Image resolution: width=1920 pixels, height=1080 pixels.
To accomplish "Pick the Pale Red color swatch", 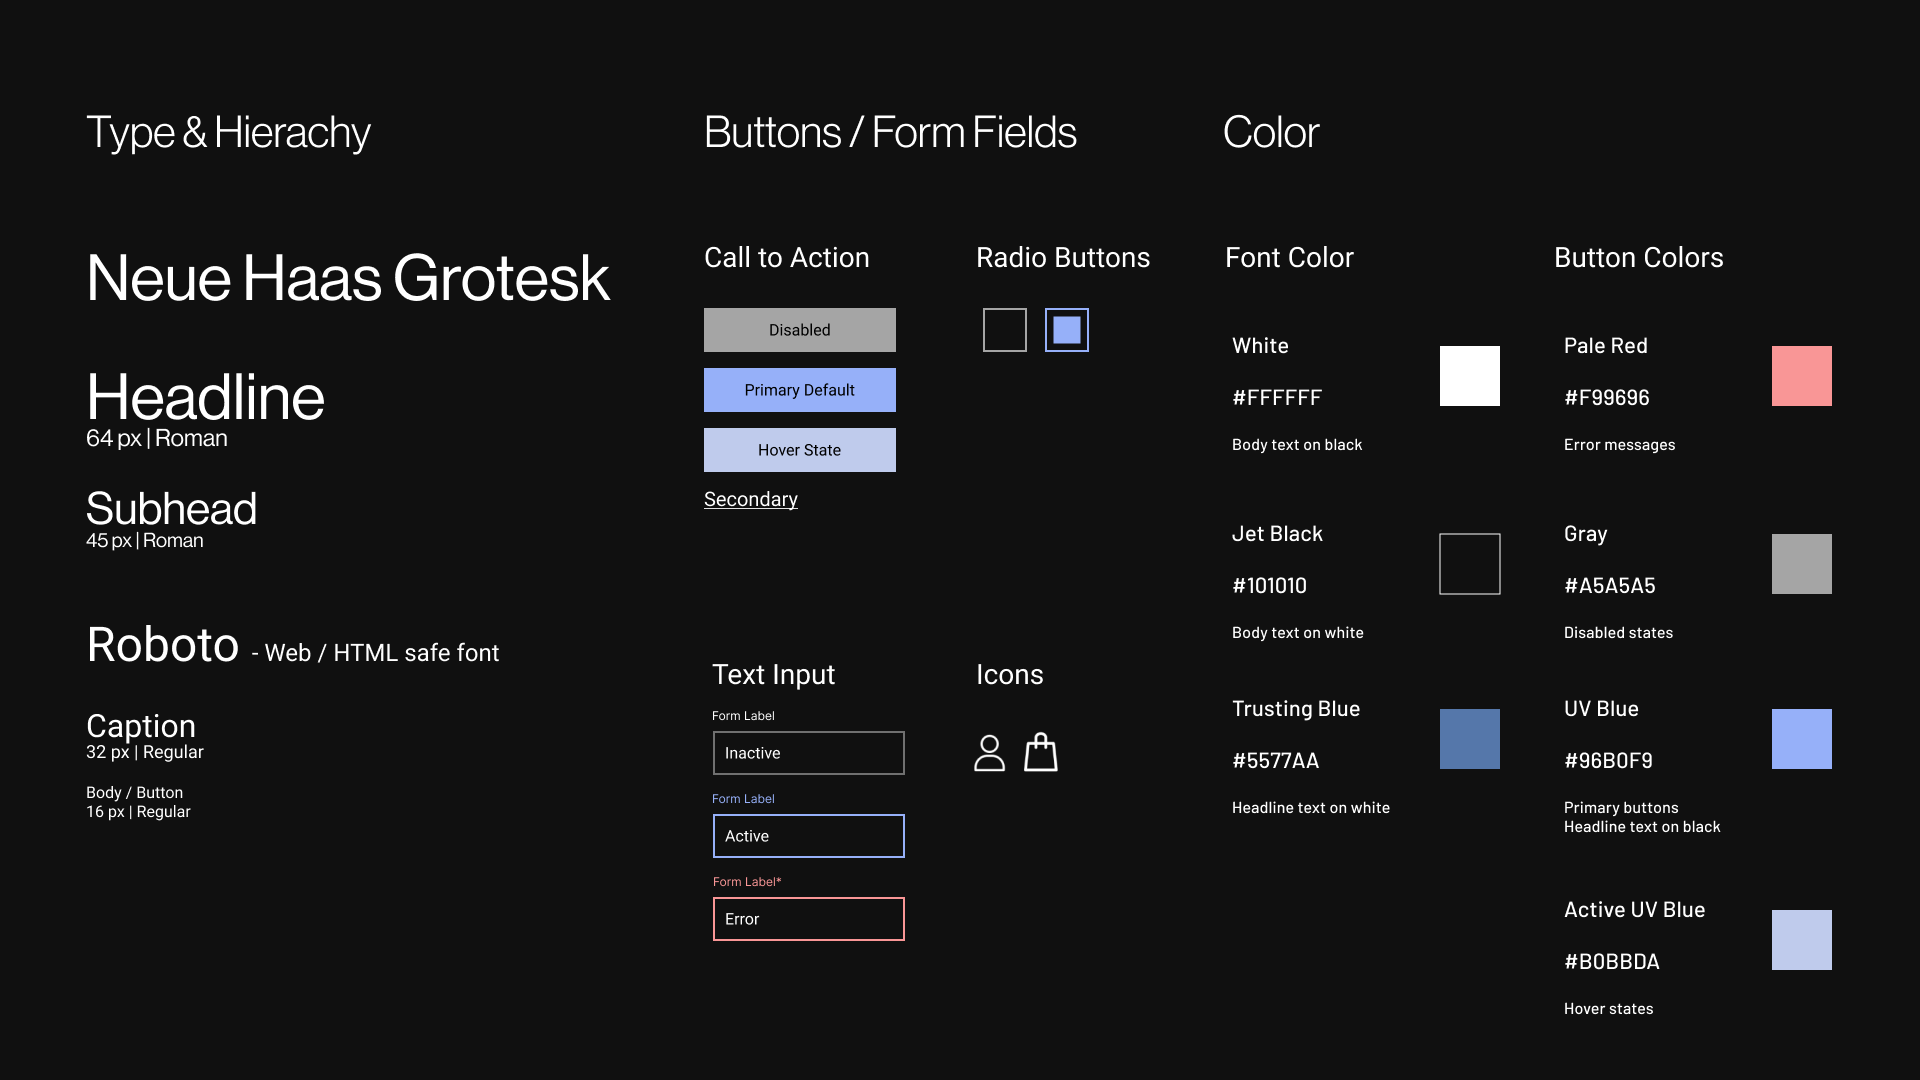I will [1801, 376].
